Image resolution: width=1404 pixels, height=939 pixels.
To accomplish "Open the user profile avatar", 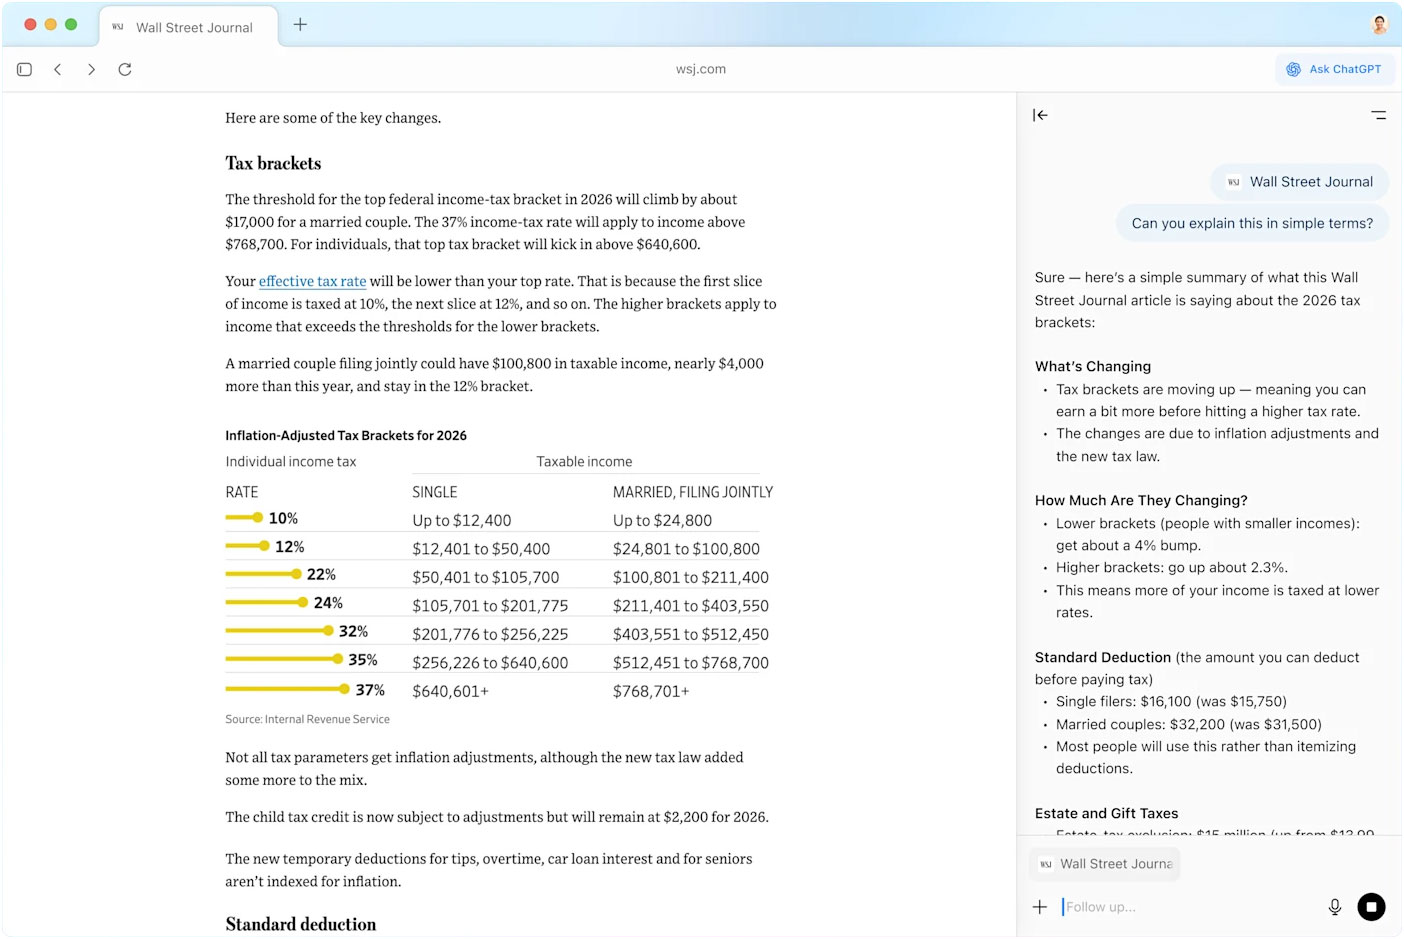I will 1379,25.
